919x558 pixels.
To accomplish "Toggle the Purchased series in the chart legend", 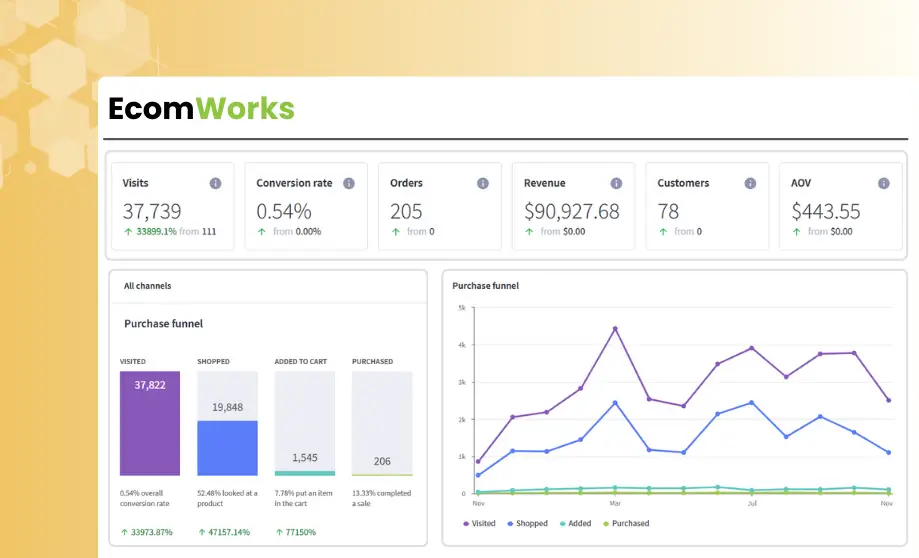I will click(627, 523).
